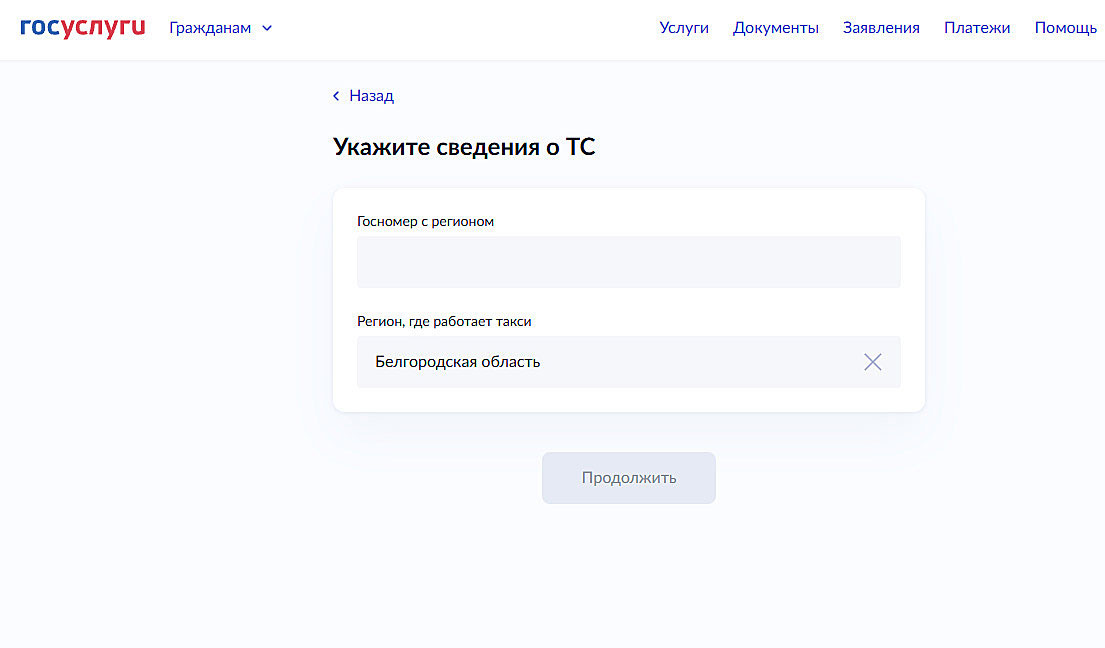The image size is (1105, 648).
Task: Open the Услуги menu item
Action: (684, 27)
